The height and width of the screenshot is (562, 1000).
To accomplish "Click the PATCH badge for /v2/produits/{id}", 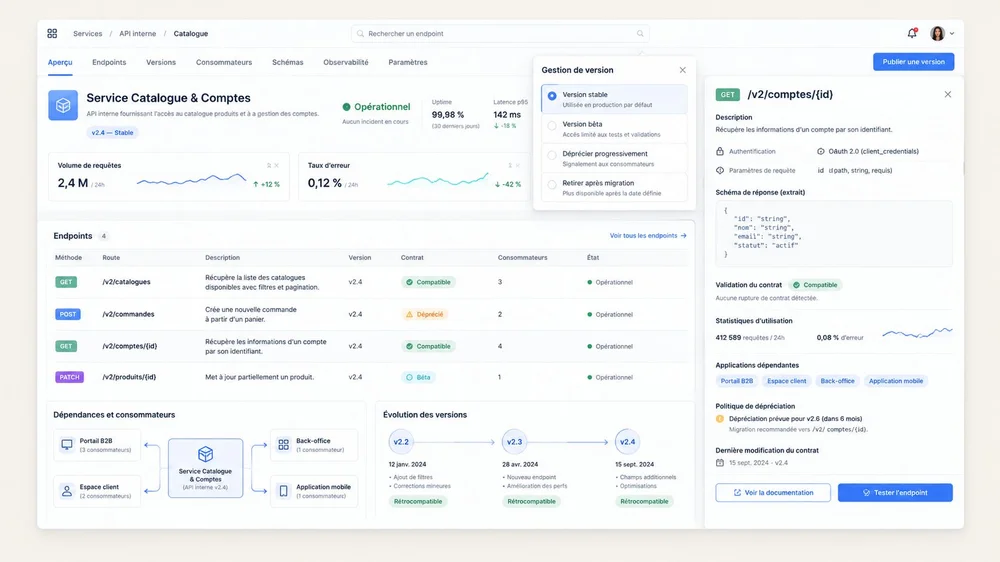I will point(70,377).
